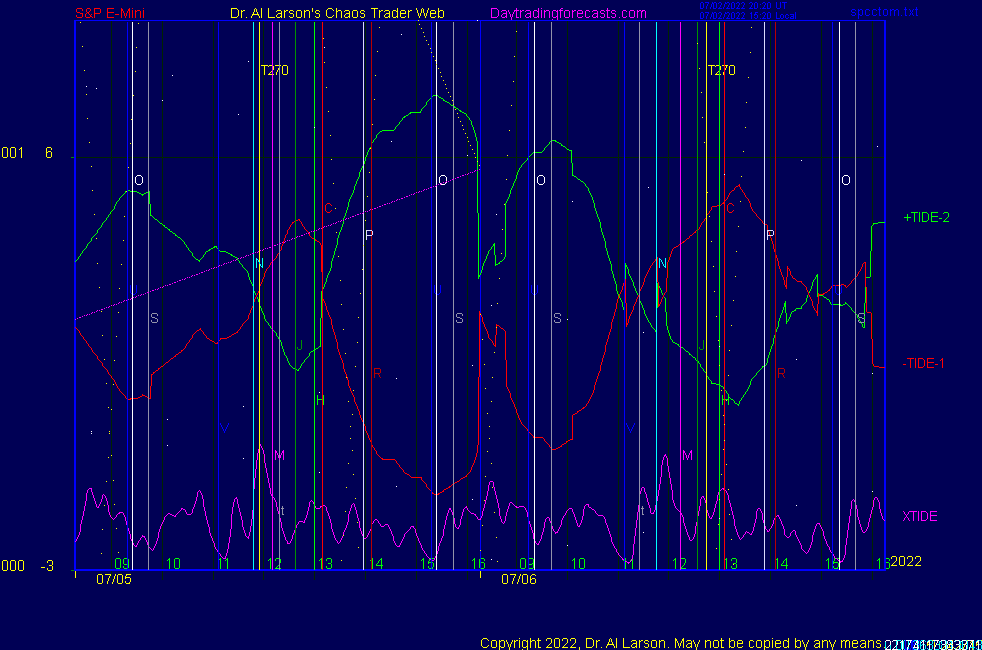Click the T270 marker on the 07/06 session
Viewport: 982px width, 650px height.
point(721,71)
